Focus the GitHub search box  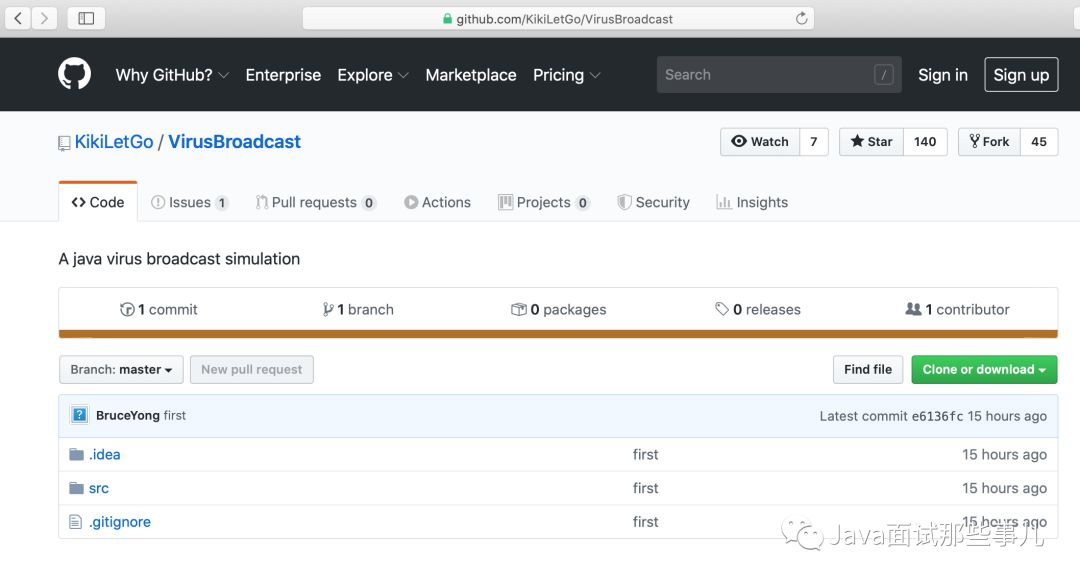tap(778, 74)
